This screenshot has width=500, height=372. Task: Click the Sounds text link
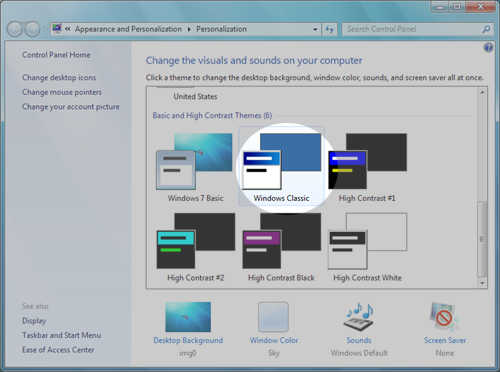click(x=359, y=340)
